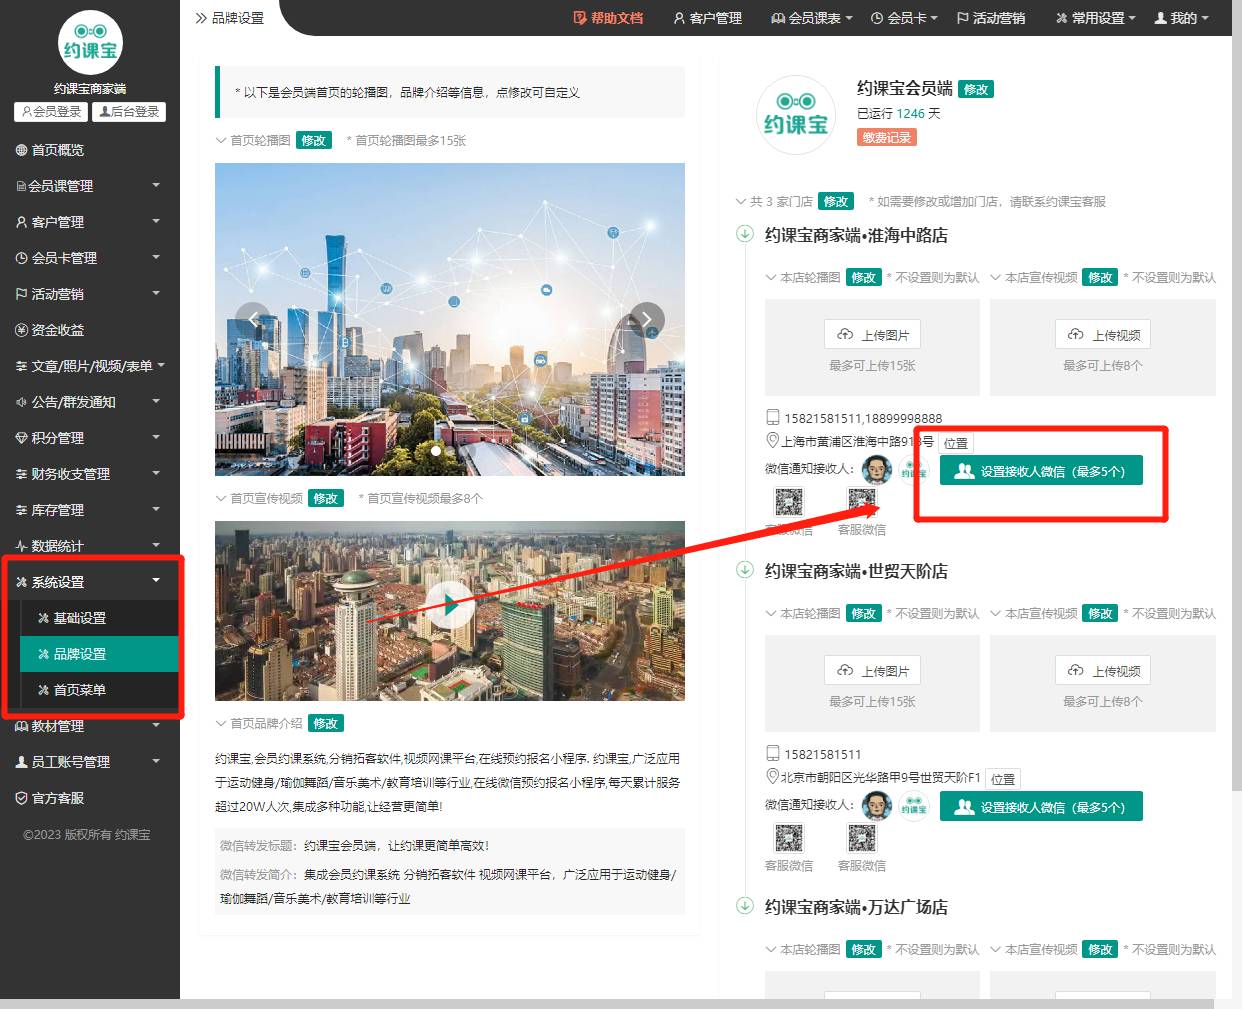Open 数据统计 in the sidebar
This screenshot has height=1009, width=1242.
point(90,546)
